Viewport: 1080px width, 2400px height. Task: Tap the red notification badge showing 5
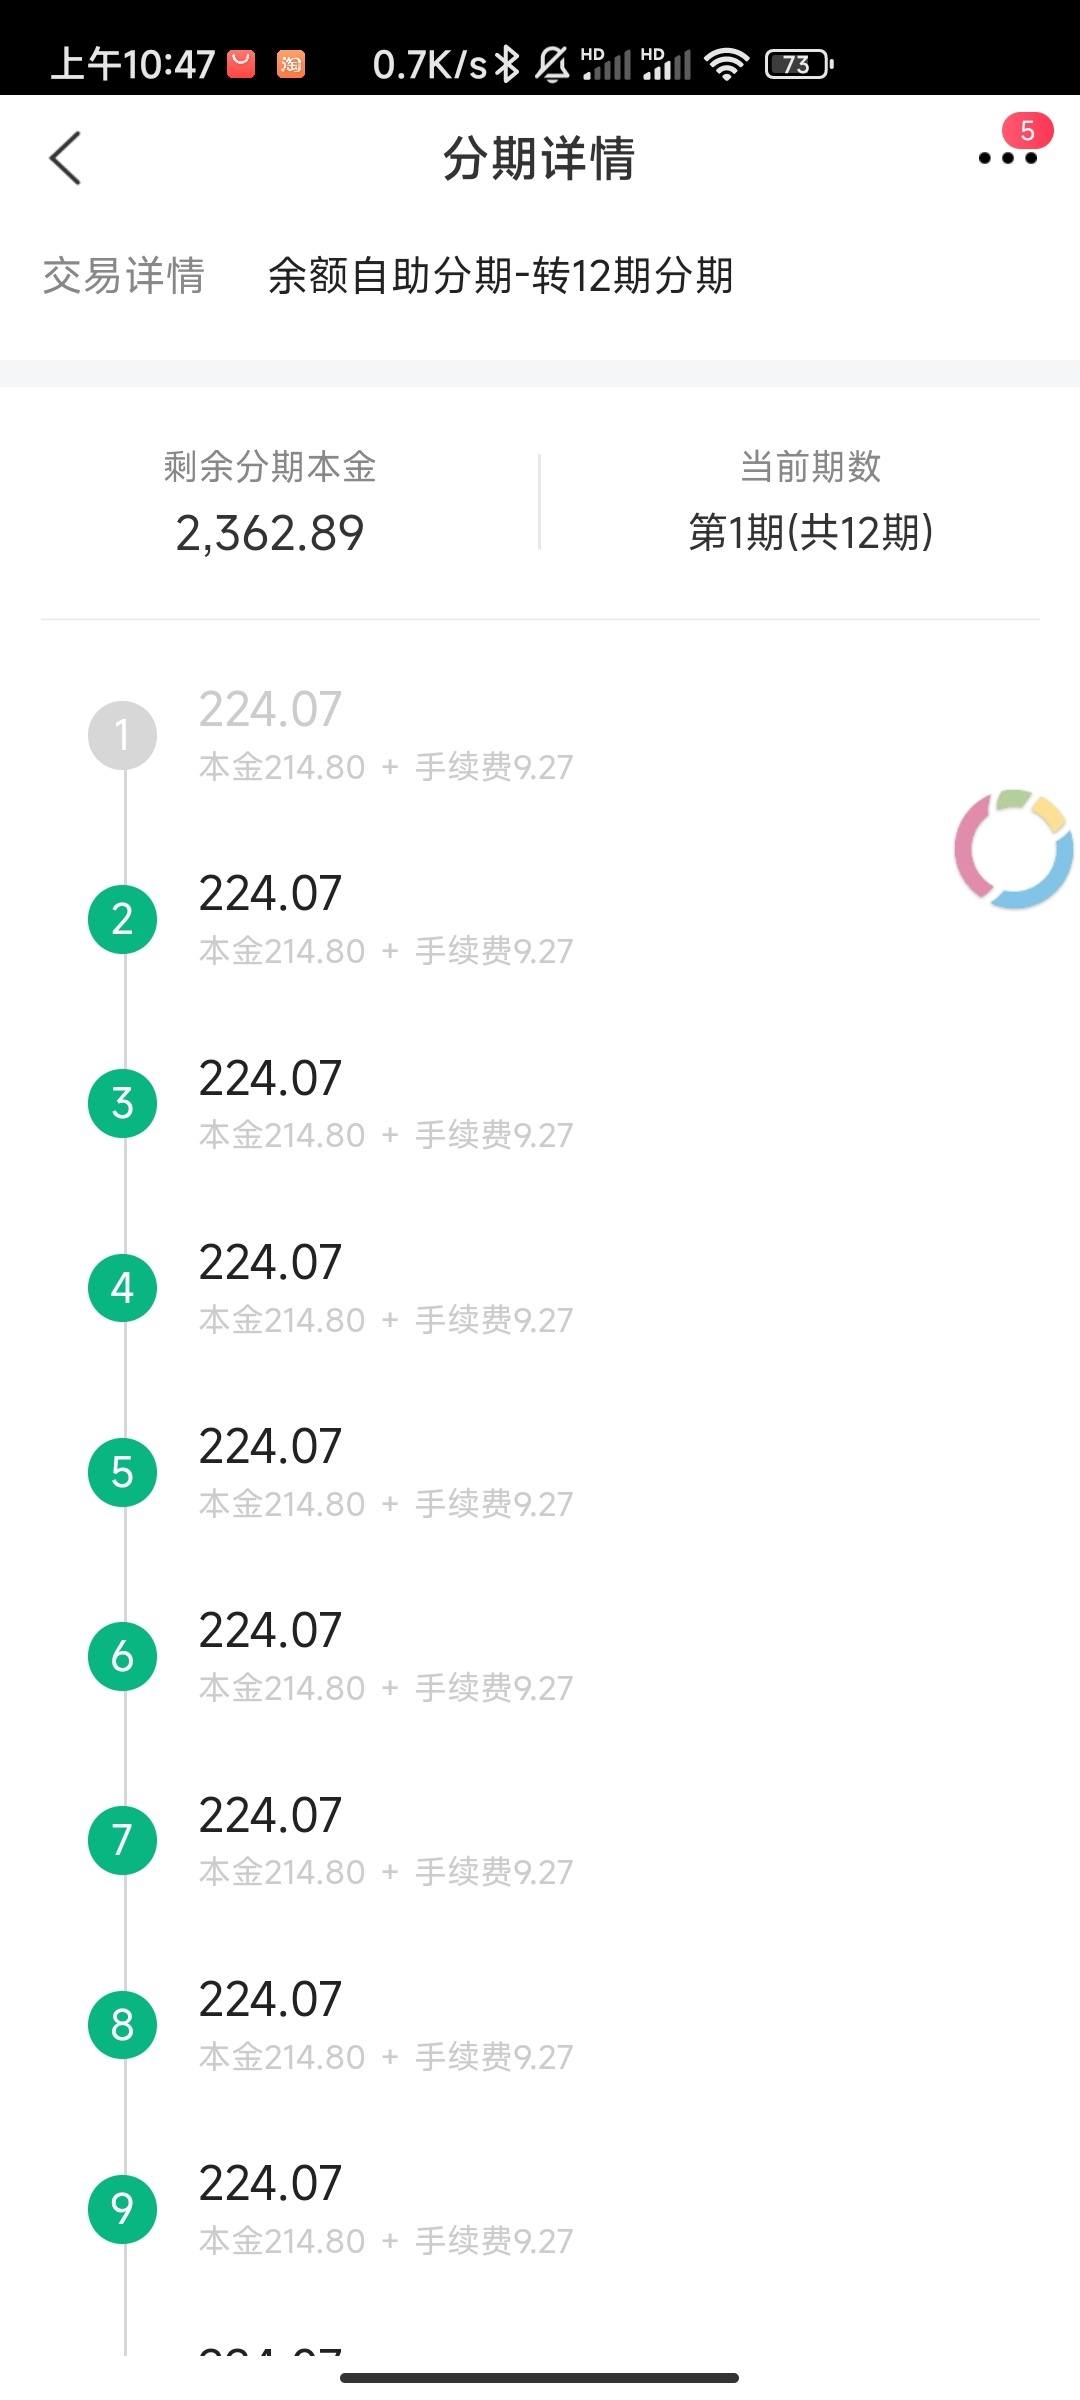coord(1027,131)
